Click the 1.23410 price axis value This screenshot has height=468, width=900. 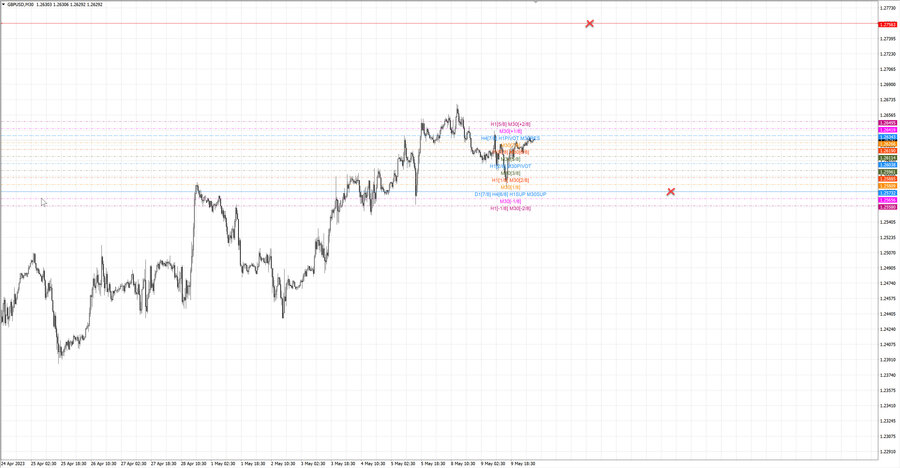[887, 405]
